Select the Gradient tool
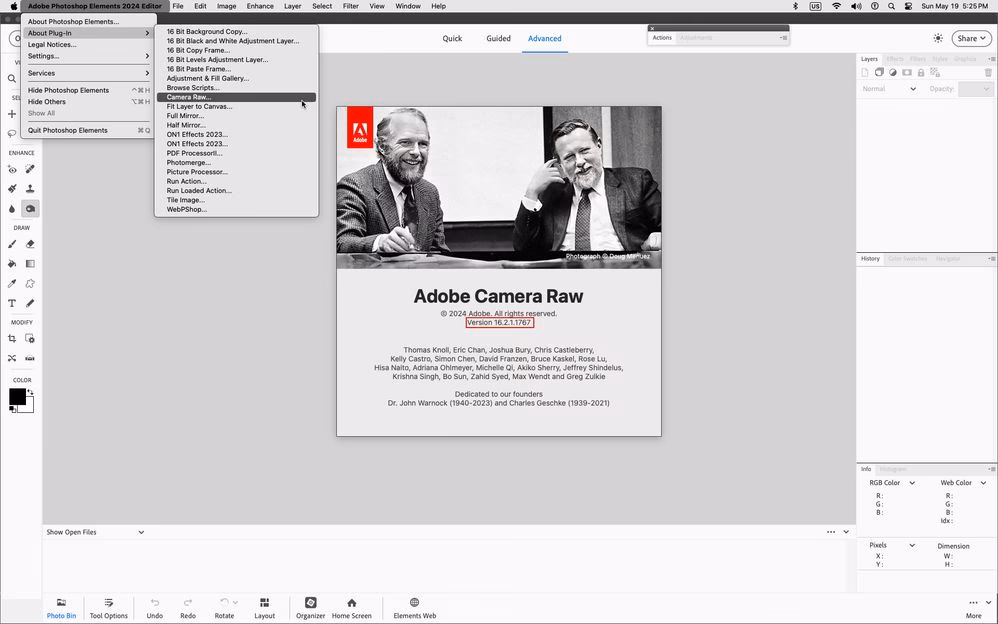The height and width of the screenshot is (624, 998). click(29, 264)
